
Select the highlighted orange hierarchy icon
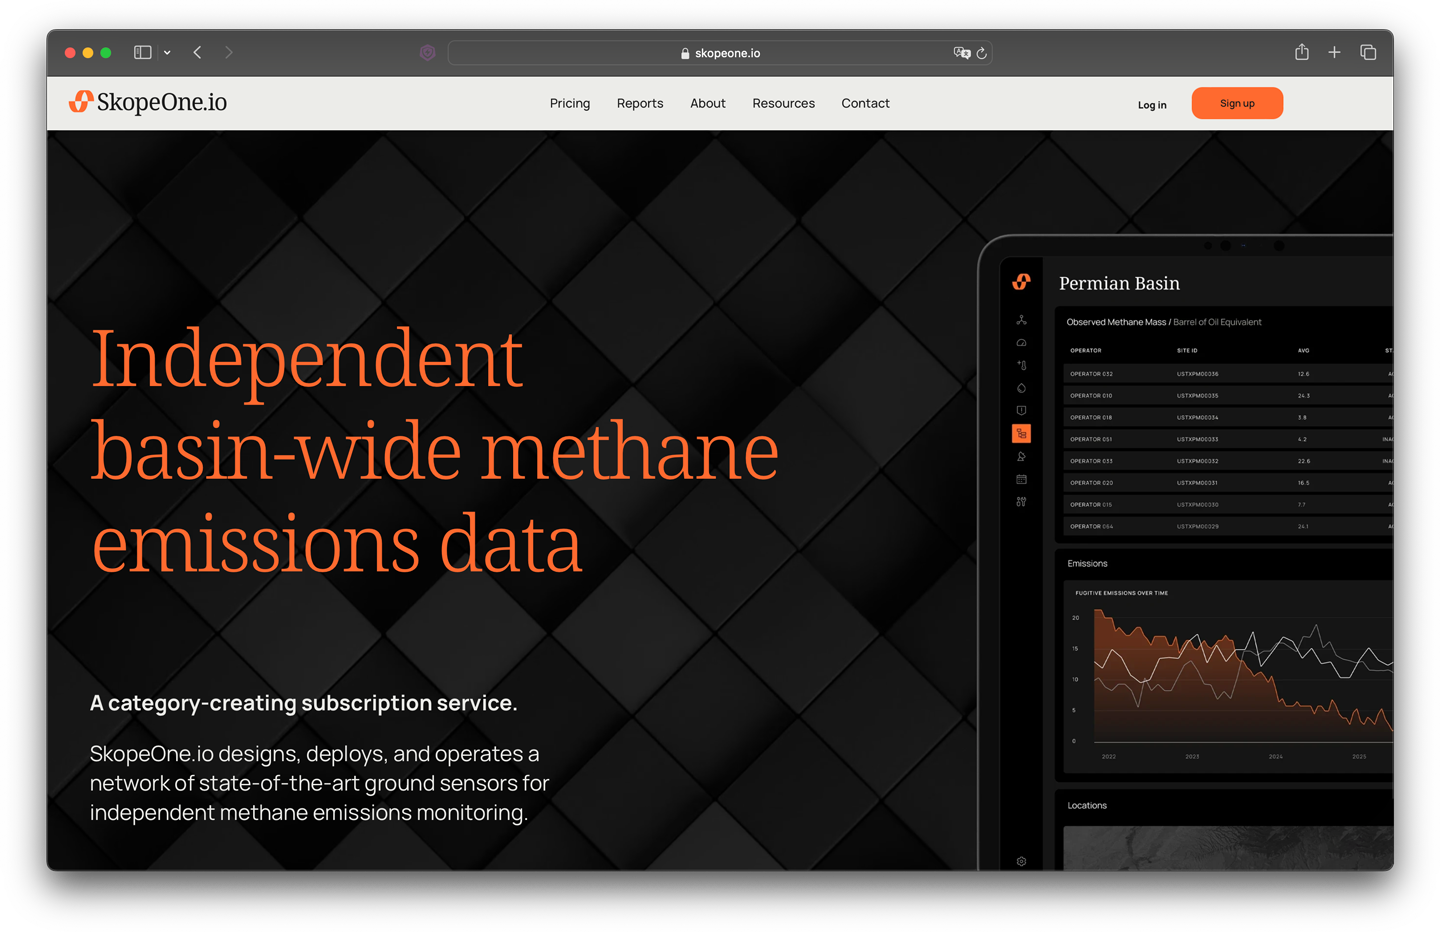1021,434
